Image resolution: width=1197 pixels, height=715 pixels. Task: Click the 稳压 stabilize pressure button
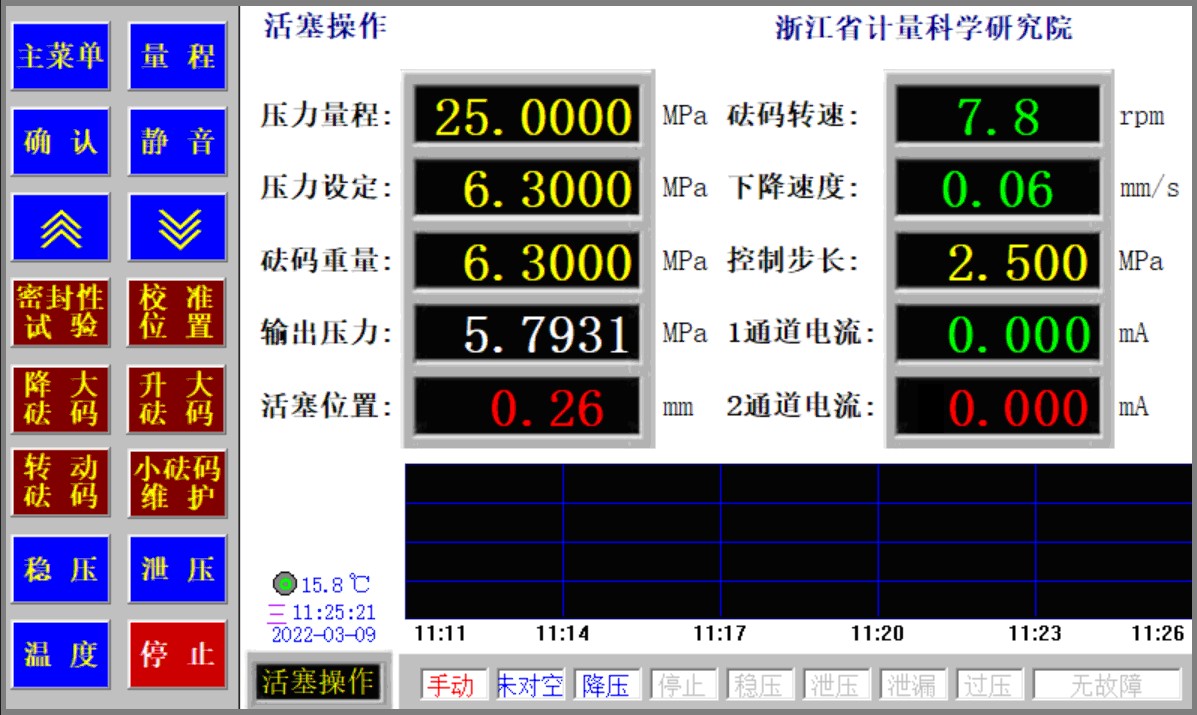[60, 569]
